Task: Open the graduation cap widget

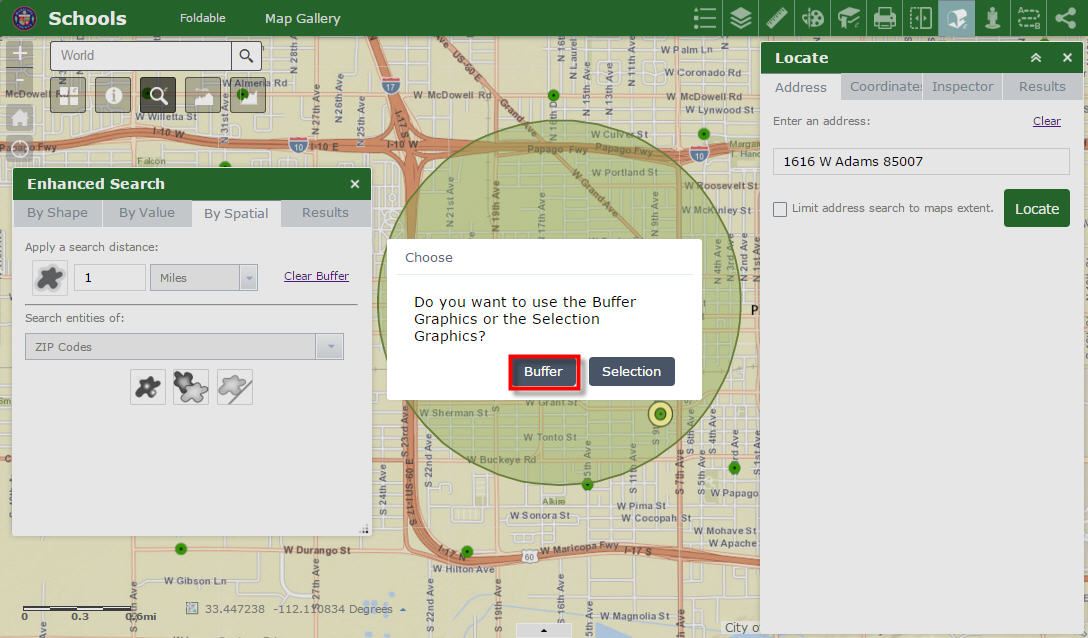Action: pyautogui.click(x=849, y=18)
